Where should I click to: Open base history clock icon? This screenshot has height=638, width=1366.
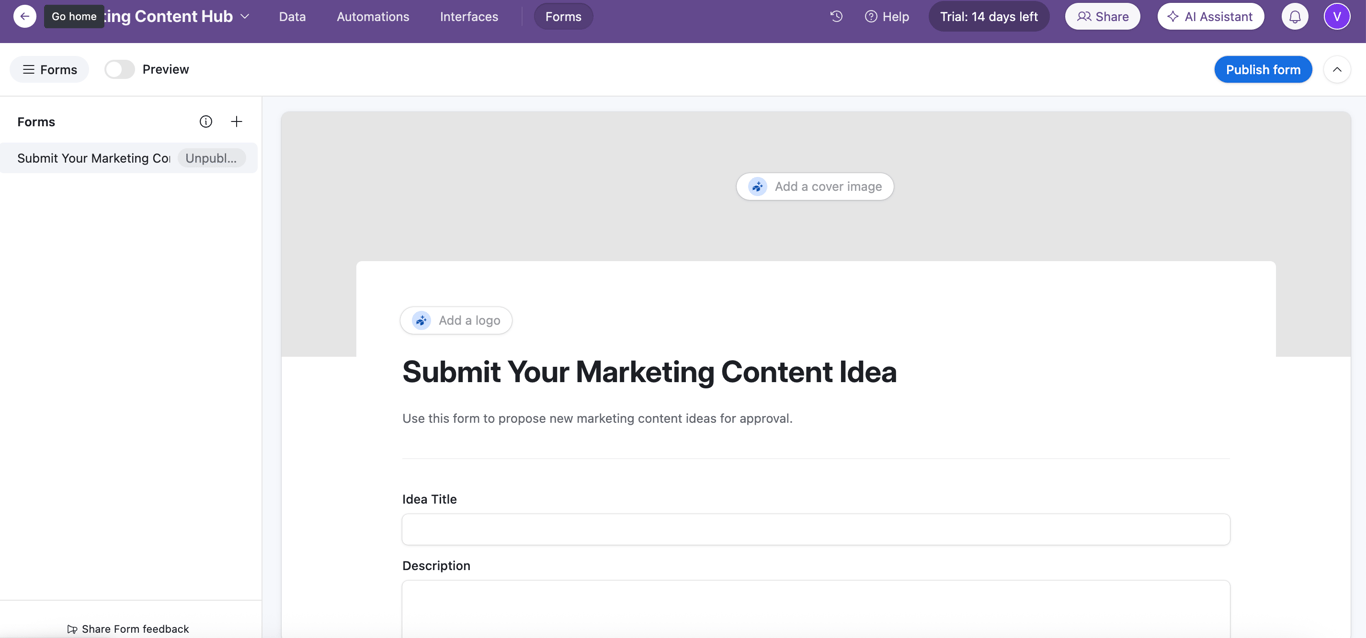[x=836, y=16]
